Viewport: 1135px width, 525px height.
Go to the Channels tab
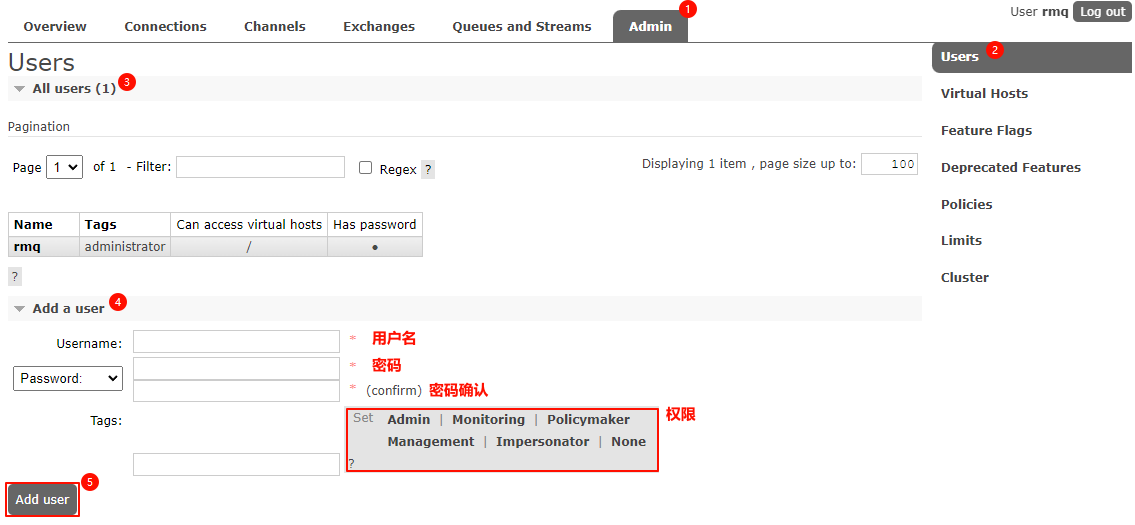pyautogui.click(x=274, y=27)
